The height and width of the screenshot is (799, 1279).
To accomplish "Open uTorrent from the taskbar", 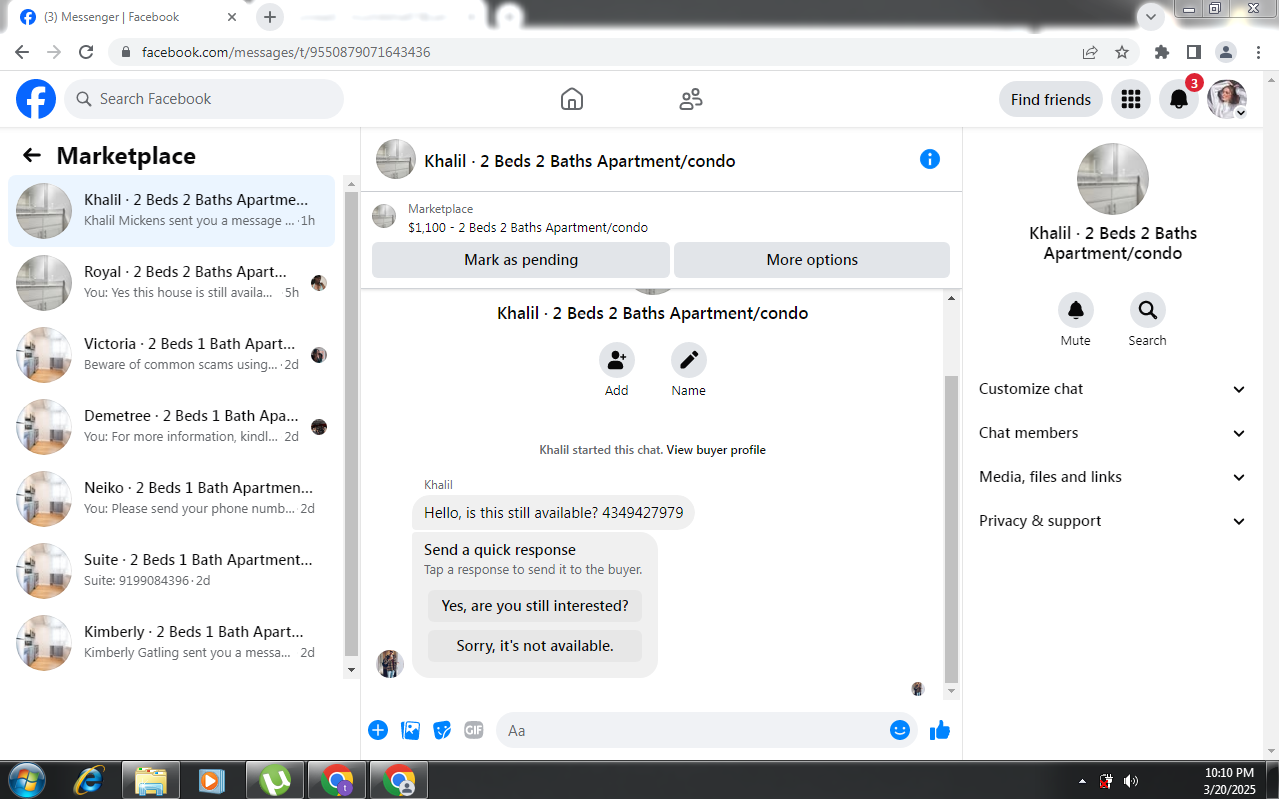I will pyautogui.click(x=275, y=779).
